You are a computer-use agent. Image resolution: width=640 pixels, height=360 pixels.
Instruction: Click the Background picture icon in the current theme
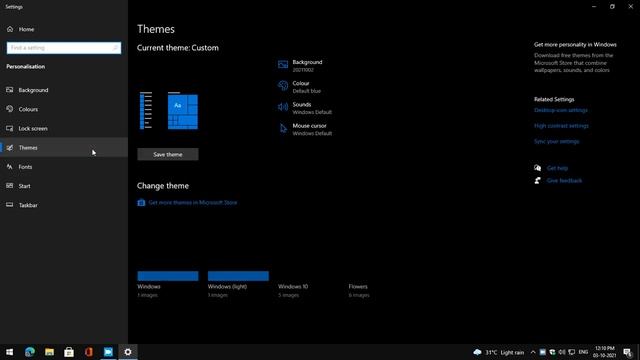[283, 64]
